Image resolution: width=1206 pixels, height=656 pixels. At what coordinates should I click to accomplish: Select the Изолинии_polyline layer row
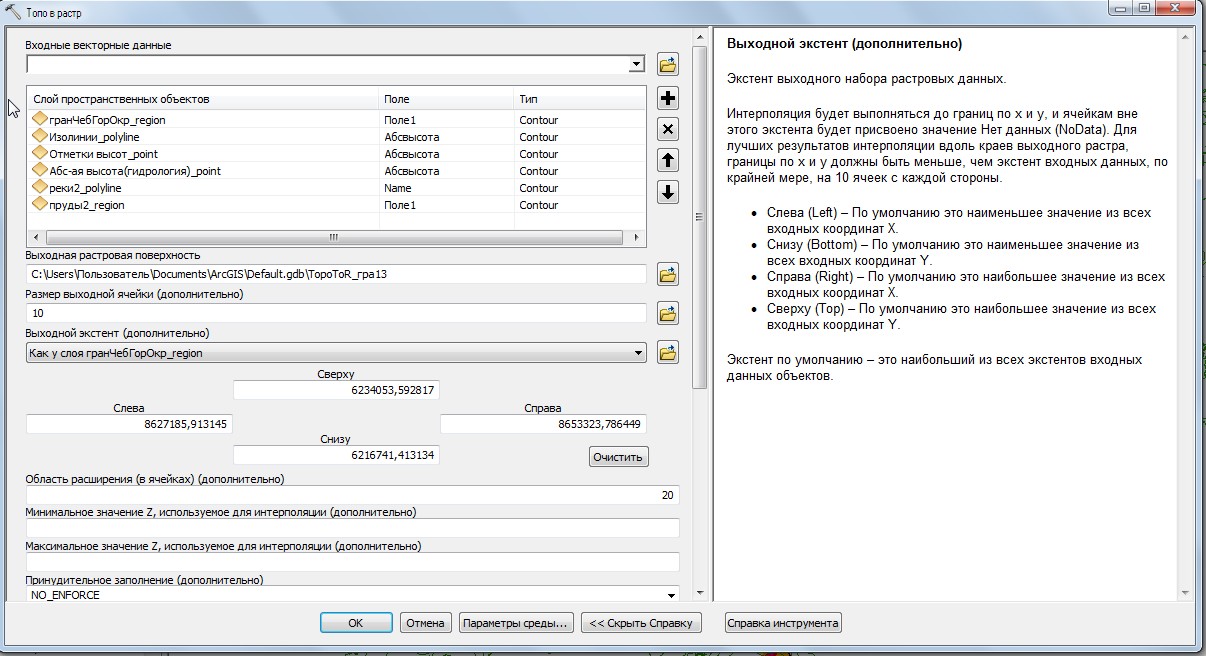tap(95, 137)
